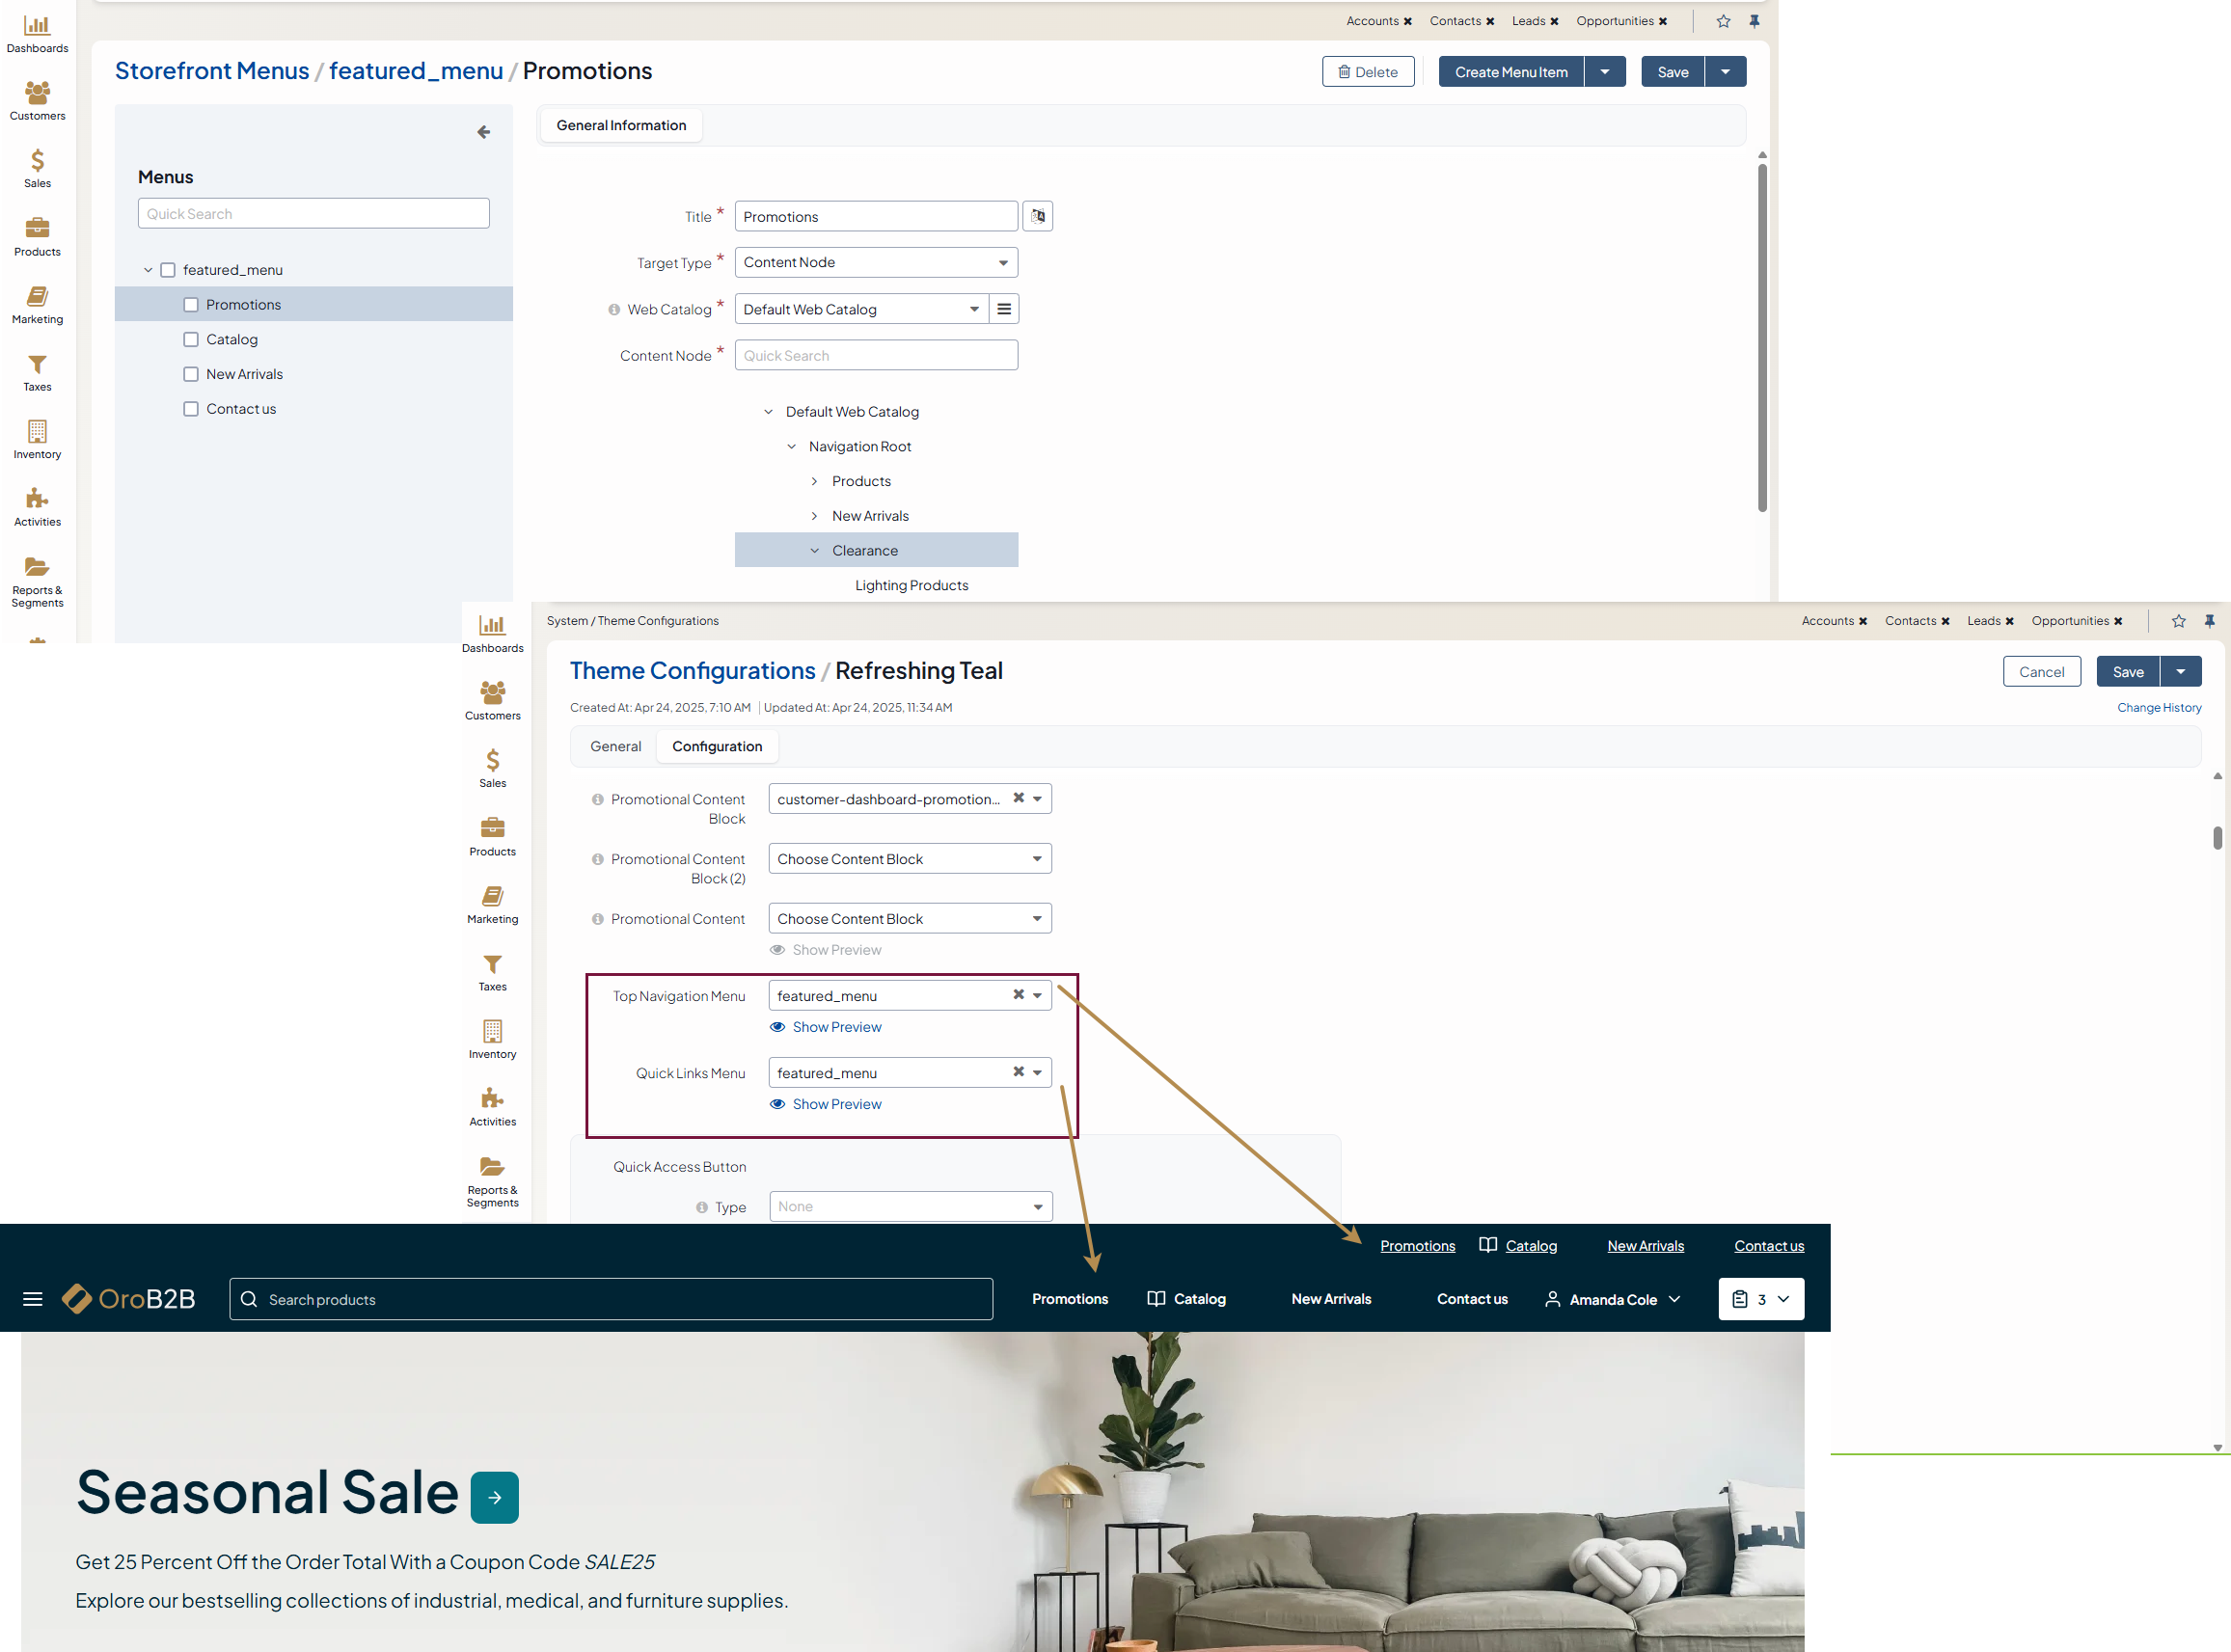Check the Promotions checkbox in the menu tree

click(x=191, y=305)
